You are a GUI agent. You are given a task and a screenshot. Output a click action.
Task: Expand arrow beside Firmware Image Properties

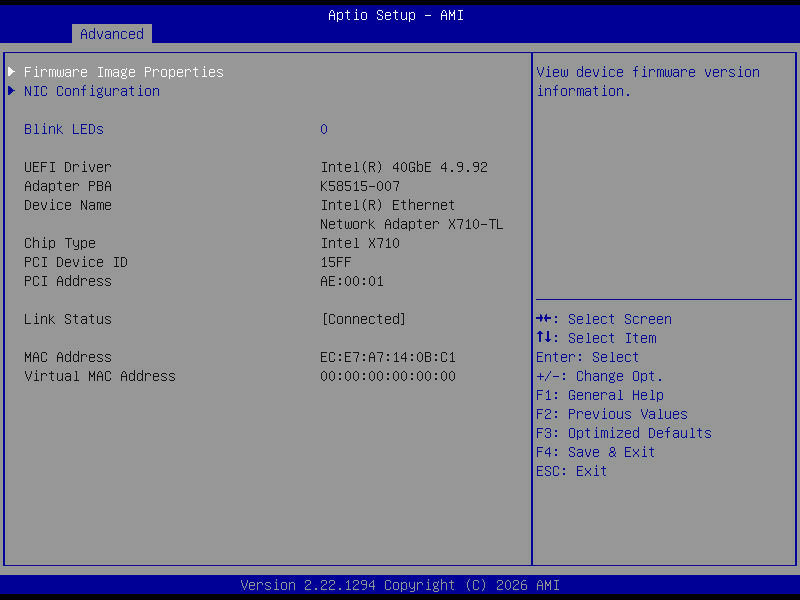coord(12,72)
